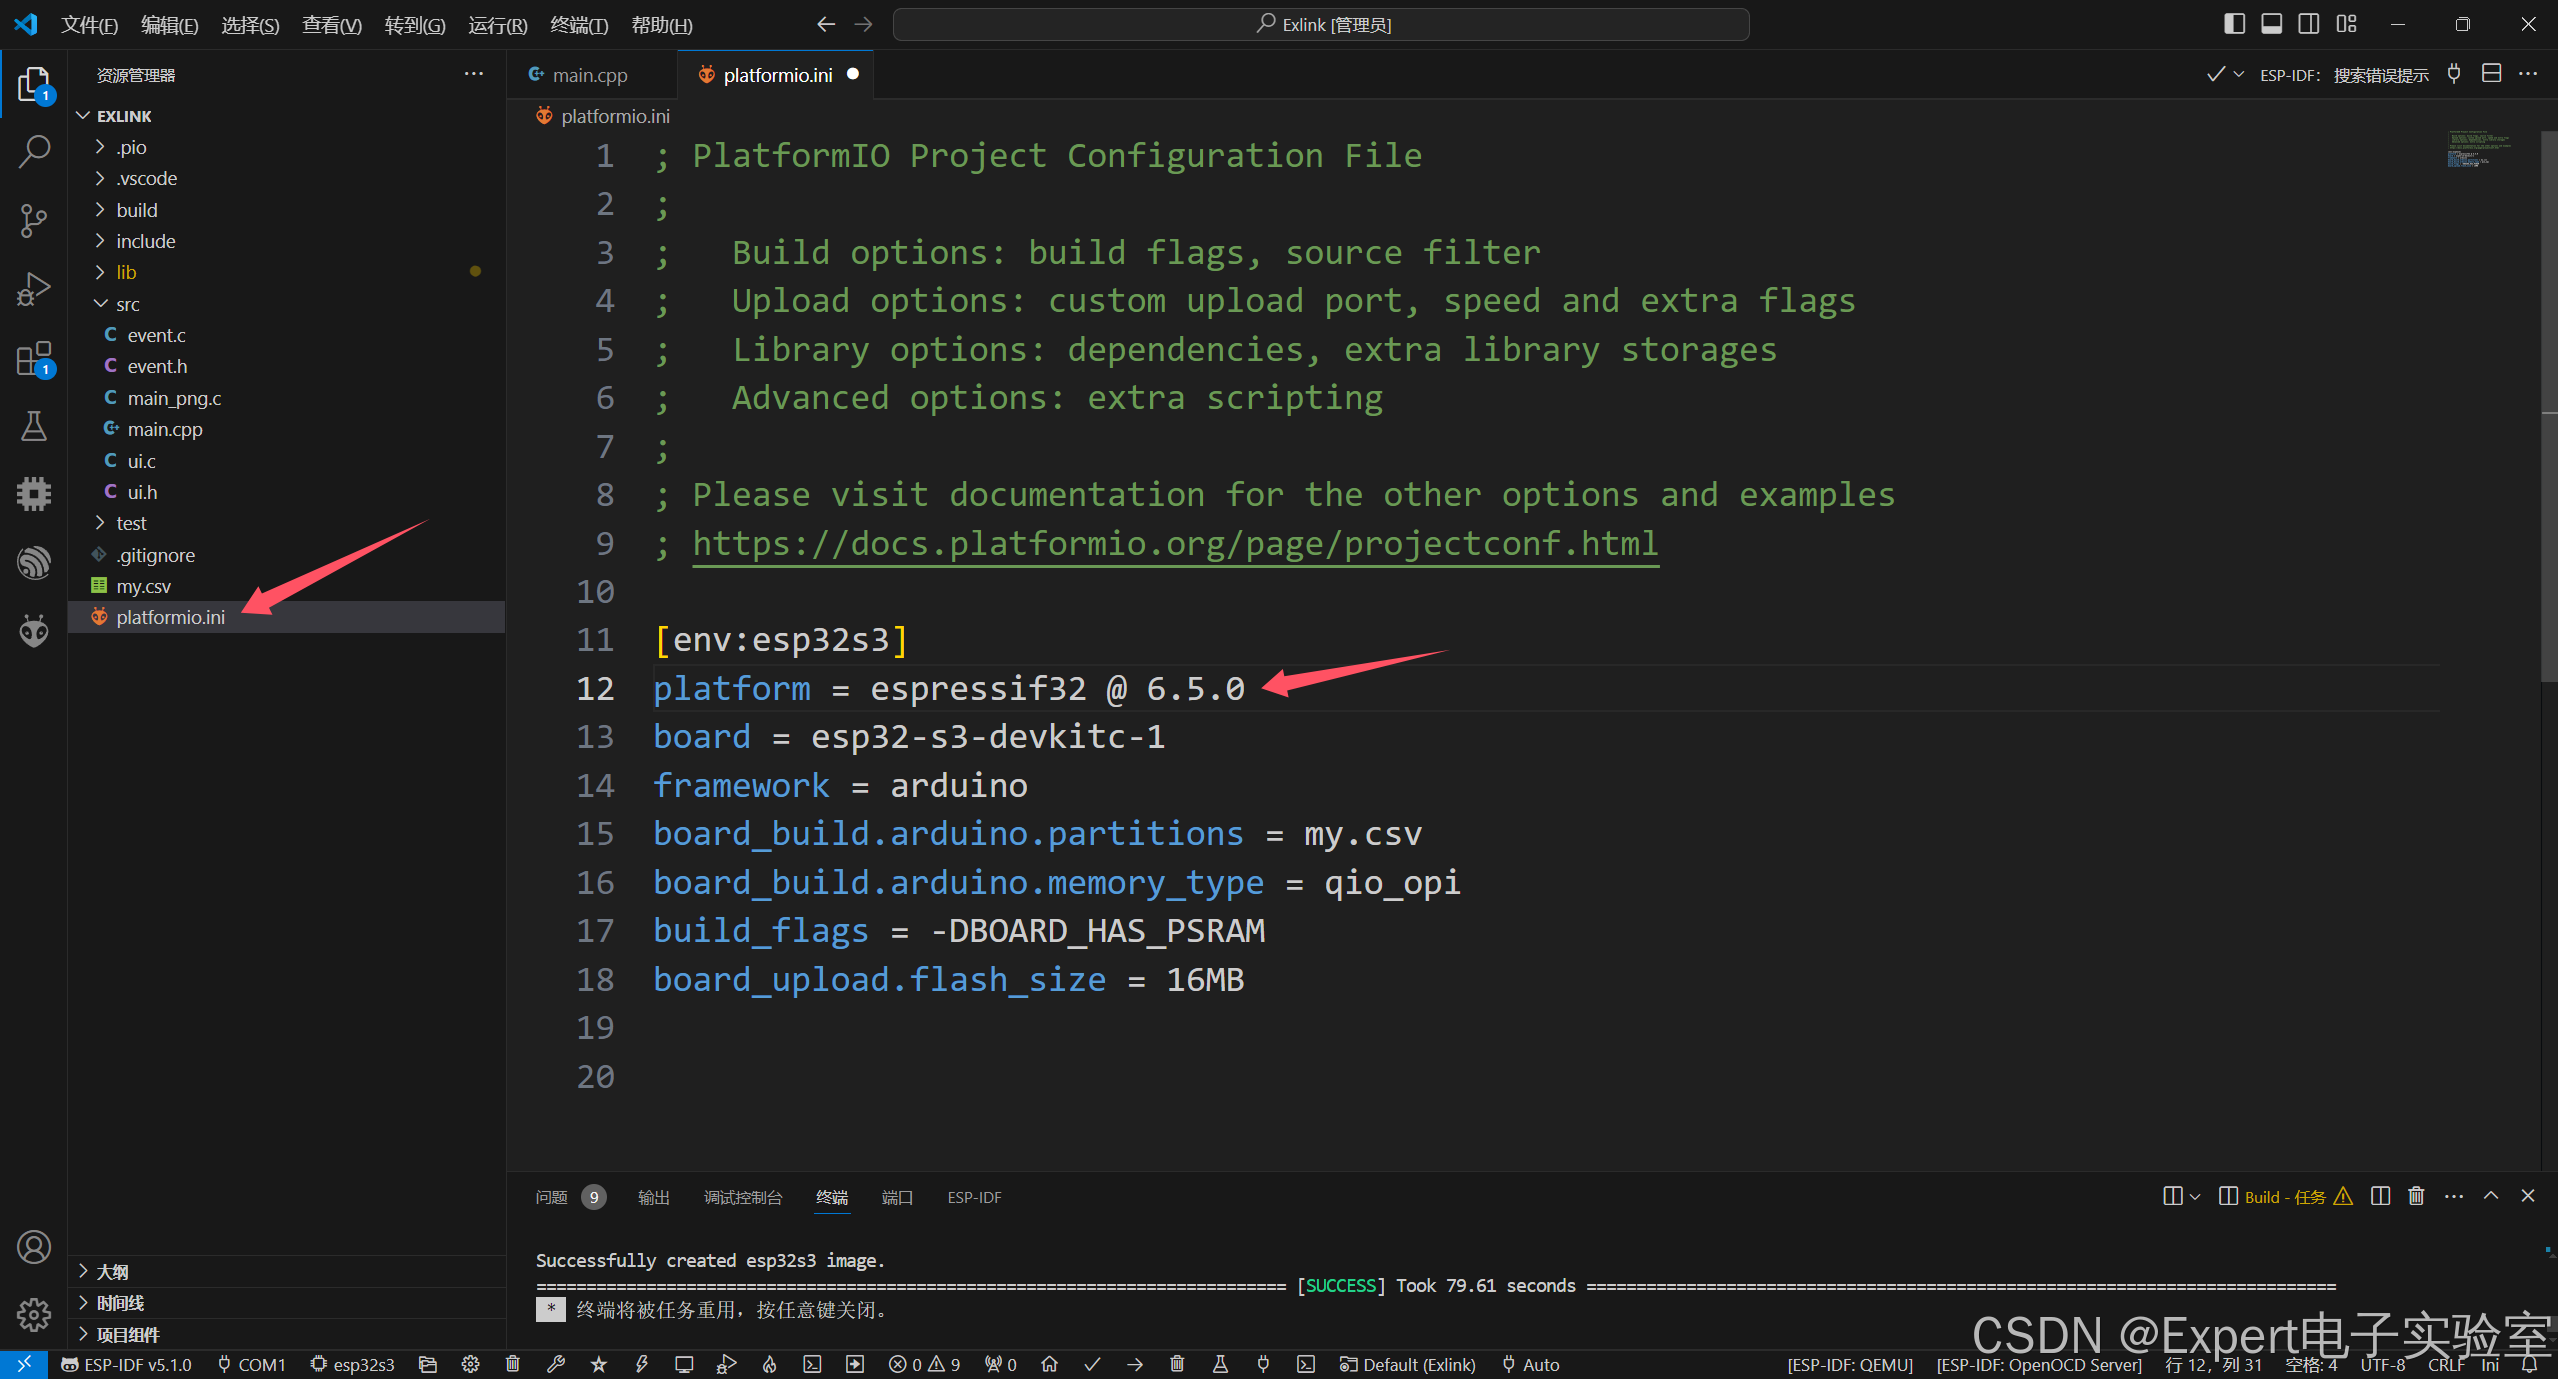Click the build, flash and monitor flame icon
This screenshot has height=1379, width=2558.
point(769,1364)
